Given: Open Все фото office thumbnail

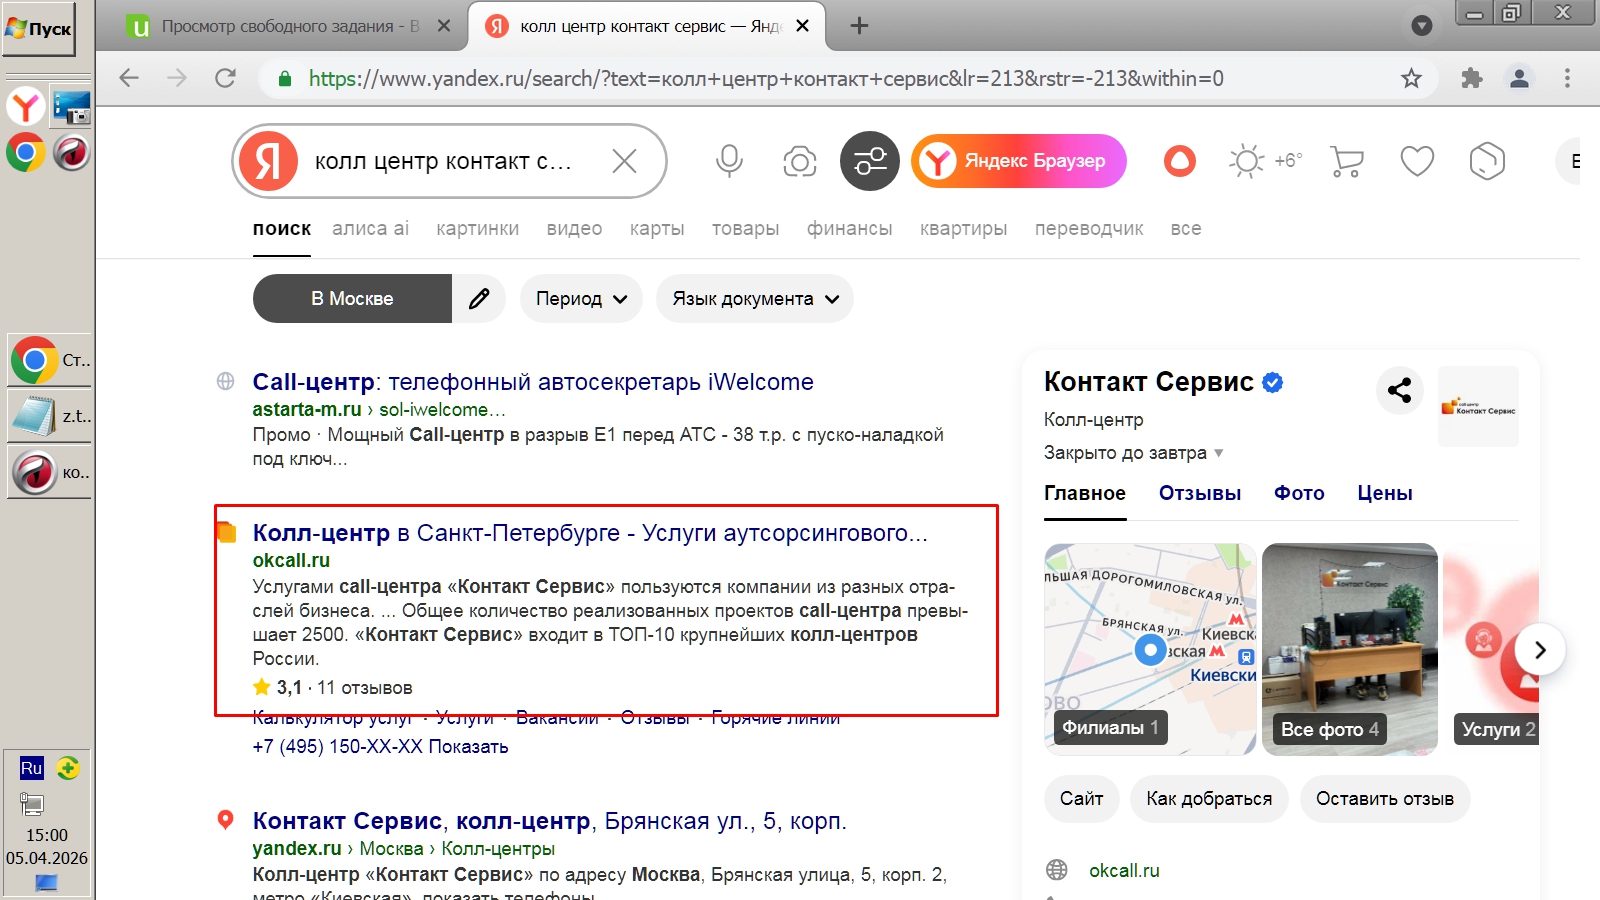Looking at the screenshot, I should pyautogui.click(x=1350, y=649).
